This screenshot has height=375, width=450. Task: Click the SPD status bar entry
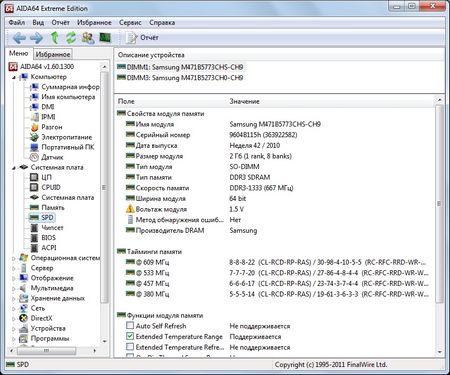18,365
